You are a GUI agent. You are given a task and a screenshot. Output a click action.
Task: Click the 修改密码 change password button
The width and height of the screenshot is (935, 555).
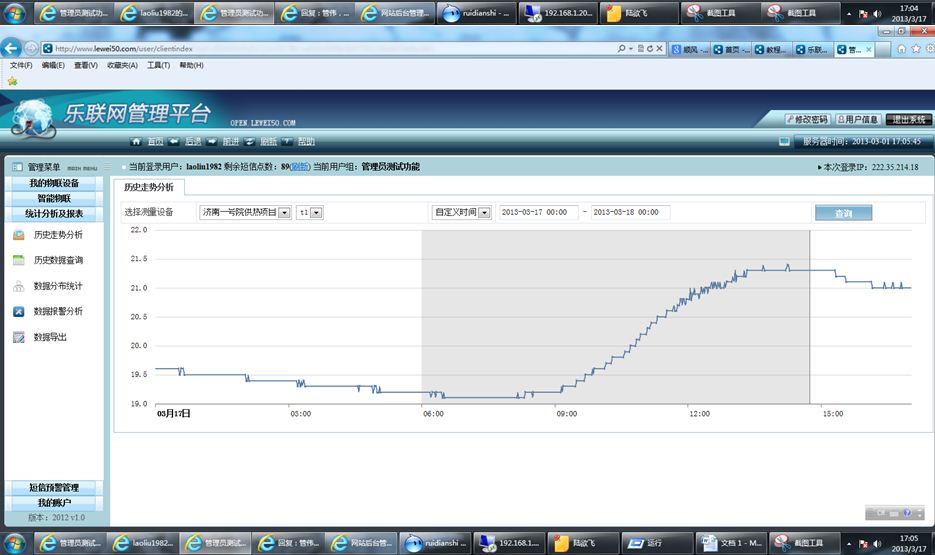click(806, 119)
